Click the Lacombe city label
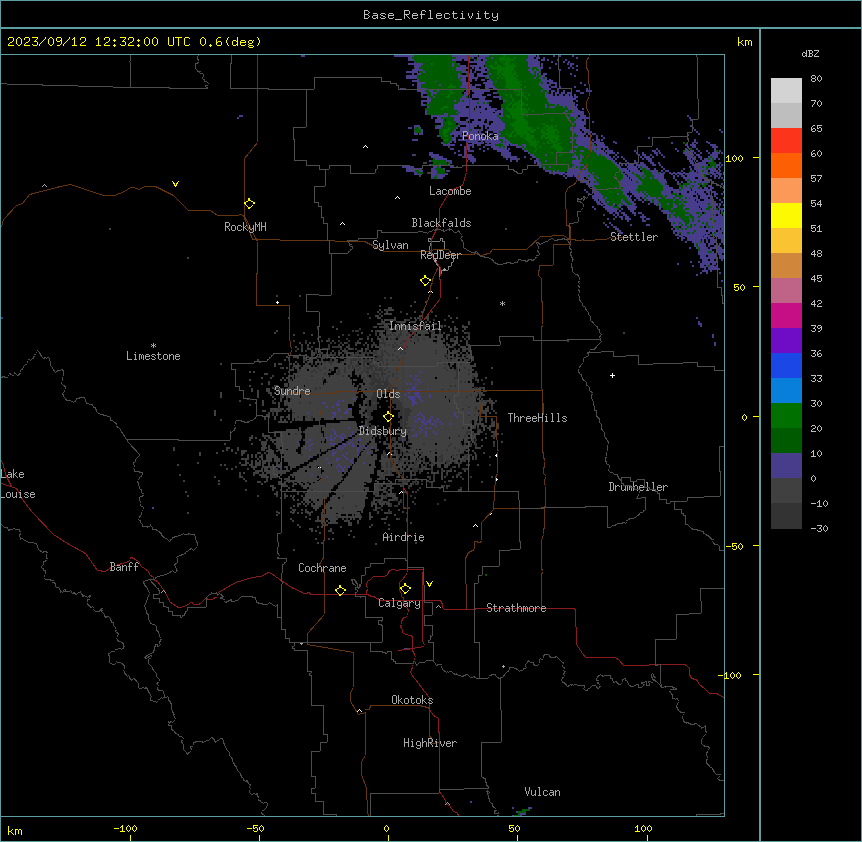 (450, 191)
